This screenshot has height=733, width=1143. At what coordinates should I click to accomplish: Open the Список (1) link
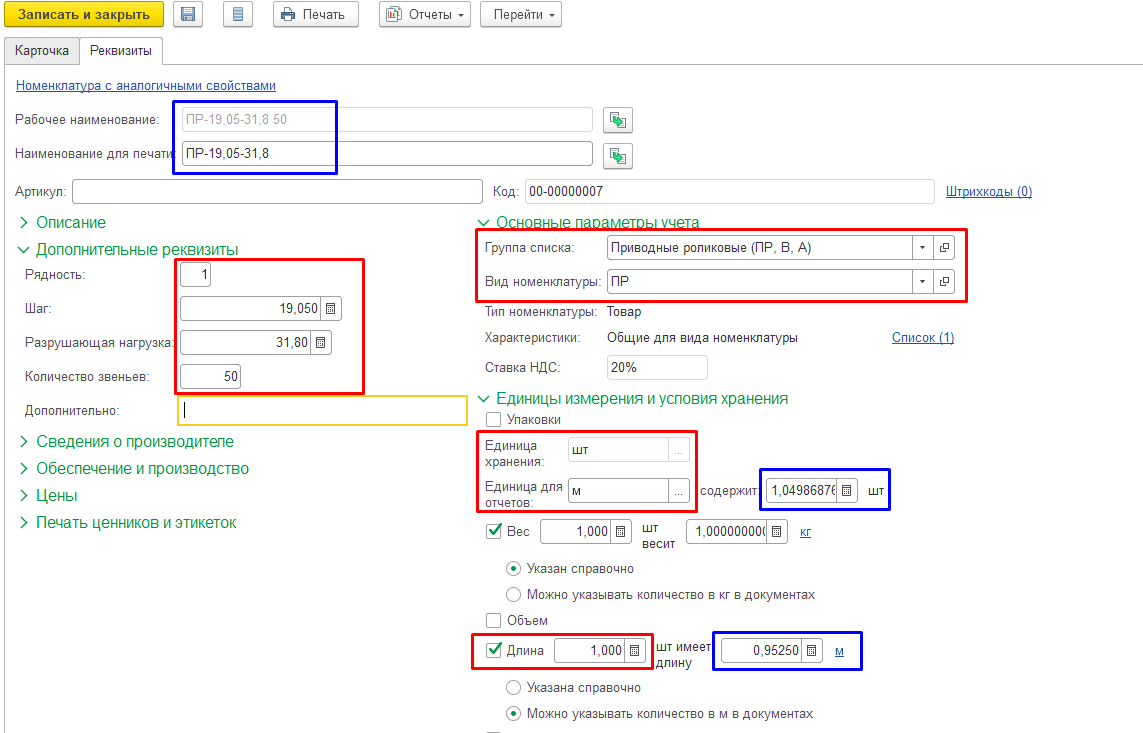coord(923,337)
